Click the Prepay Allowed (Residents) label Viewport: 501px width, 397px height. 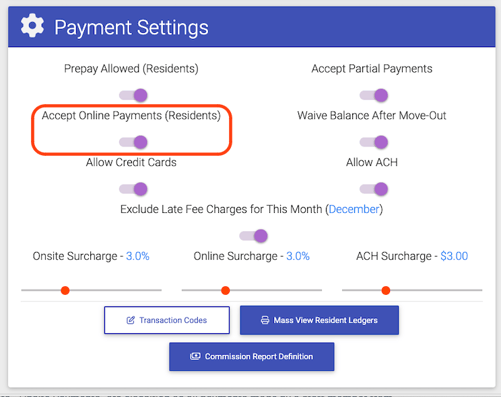pyautogui.click(x=131, y=69)
